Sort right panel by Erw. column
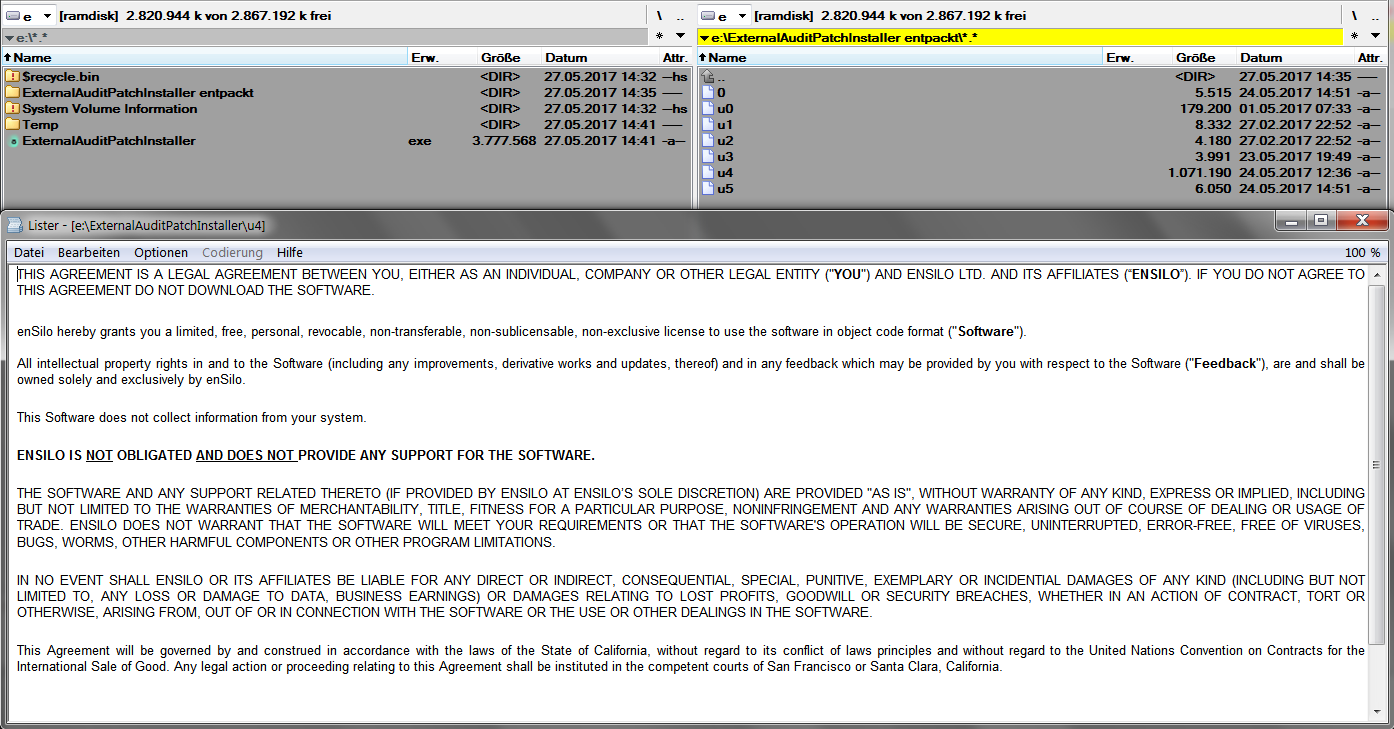 click(1137, 58)
